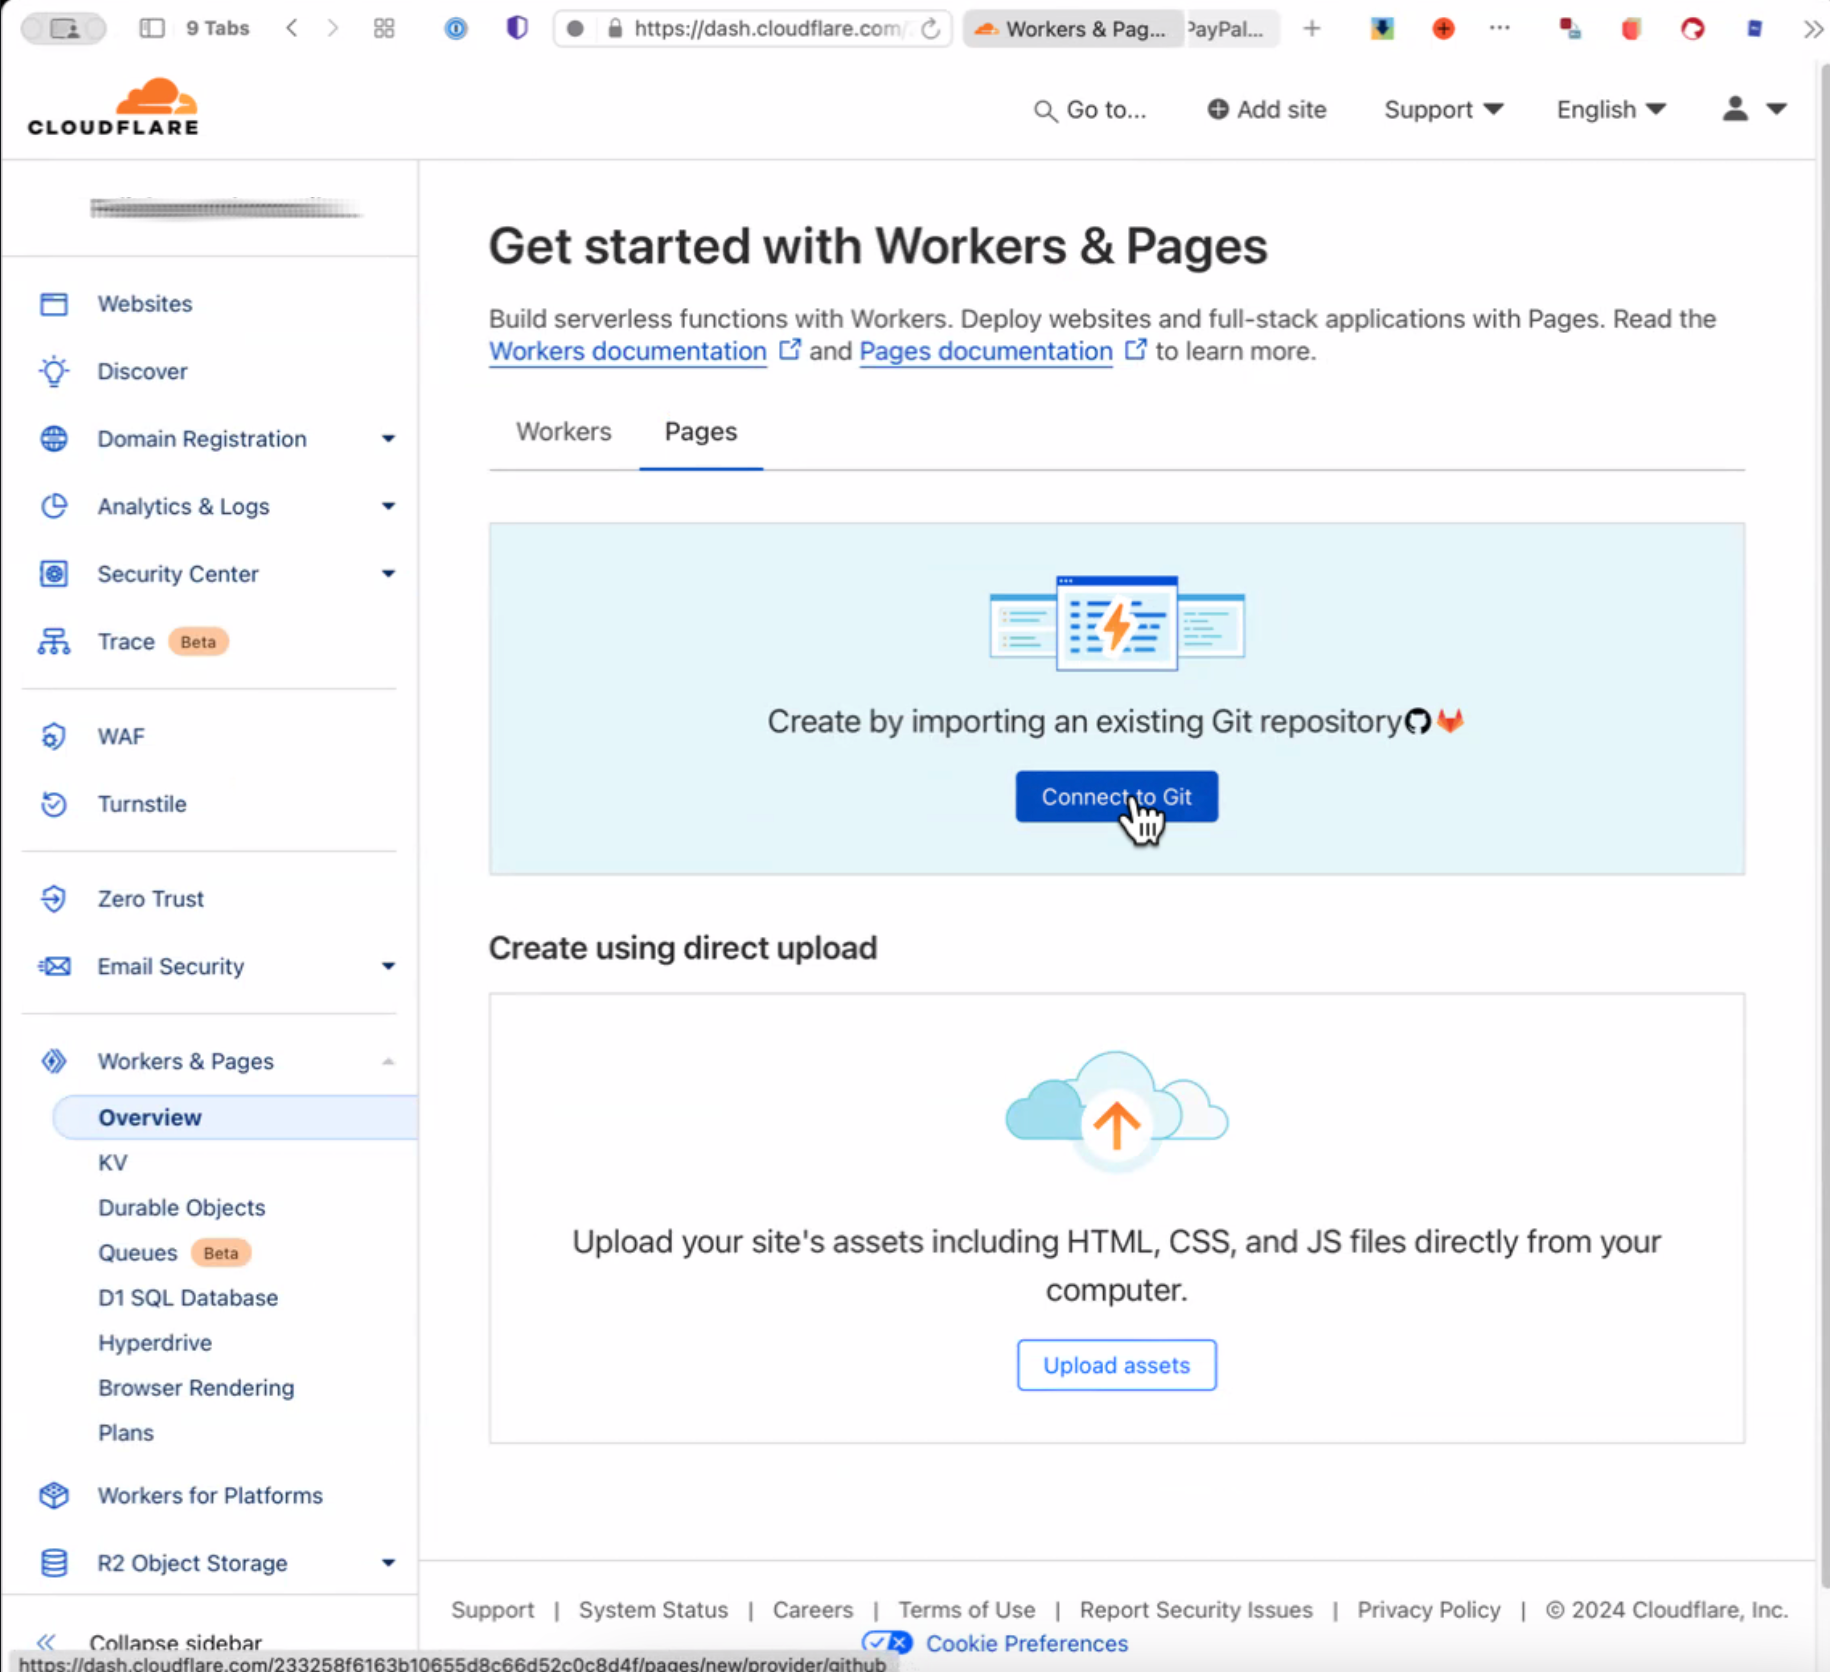Switch to the PayPal browser tab

pos(1231,29)
